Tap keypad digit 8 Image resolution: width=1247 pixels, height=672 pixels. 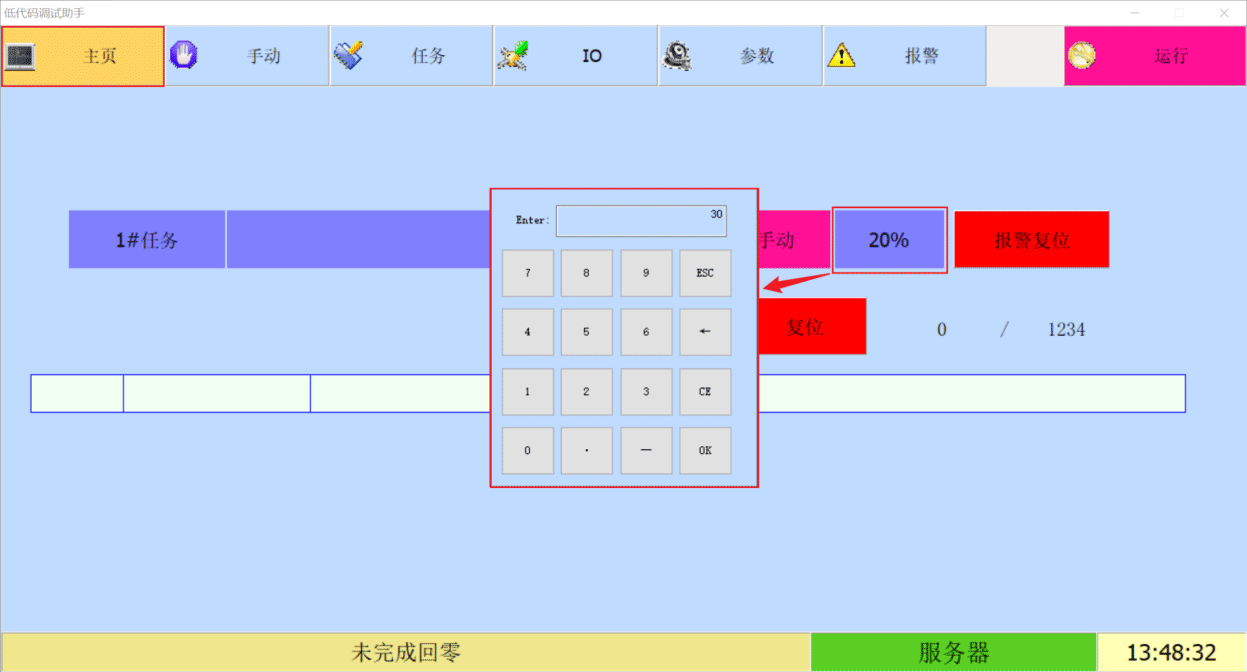coord(586,273)
